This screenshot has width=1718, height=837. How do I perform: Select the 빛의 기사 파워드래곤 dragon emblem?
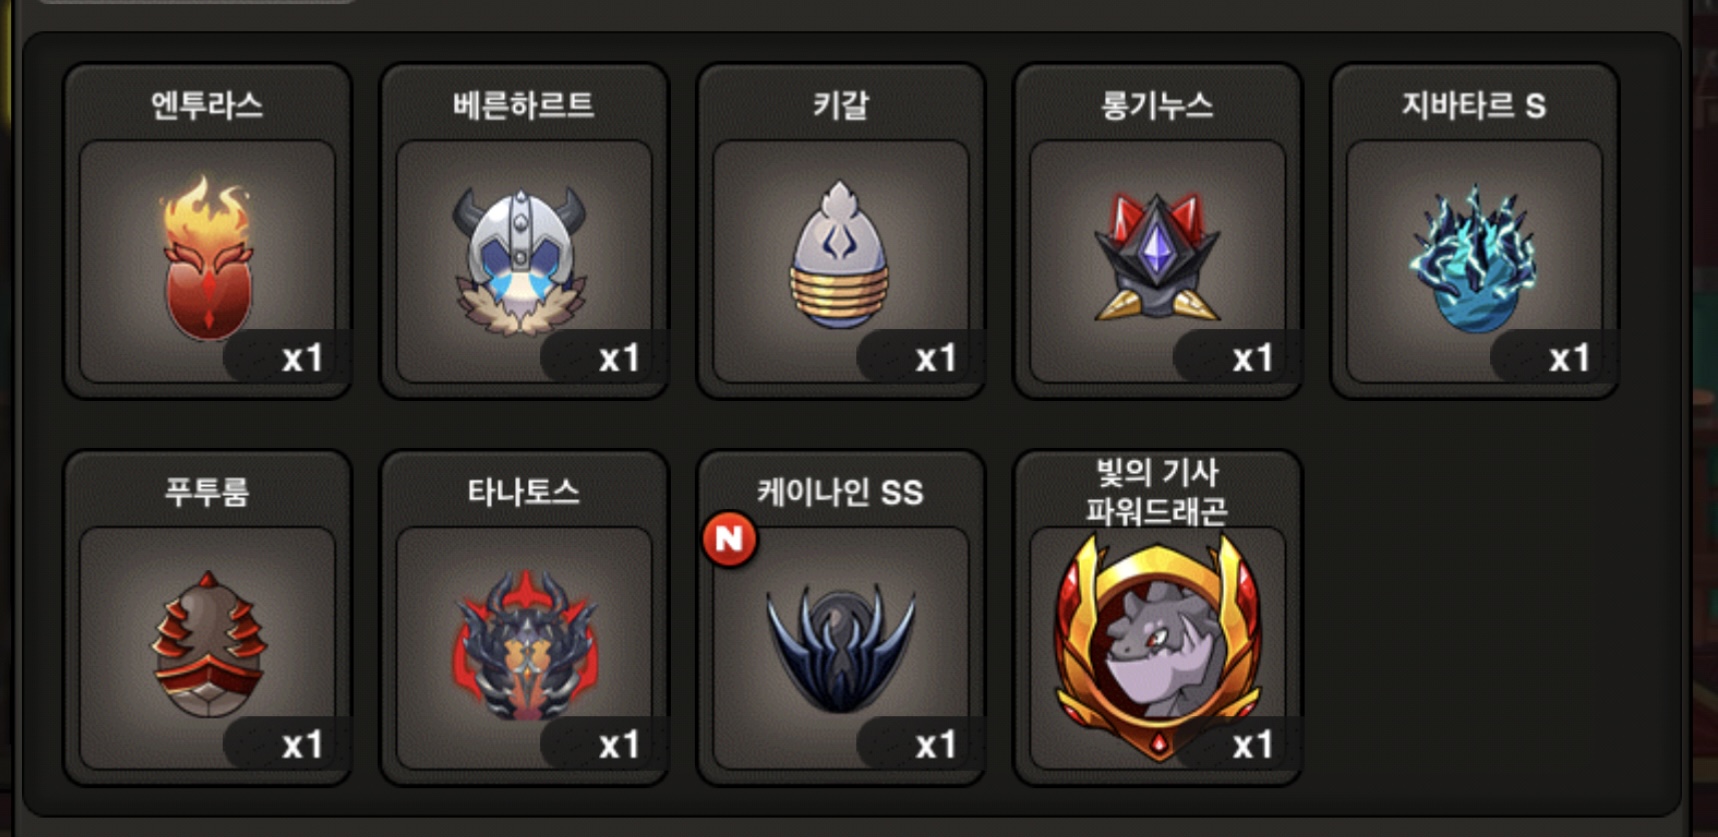1157,645
